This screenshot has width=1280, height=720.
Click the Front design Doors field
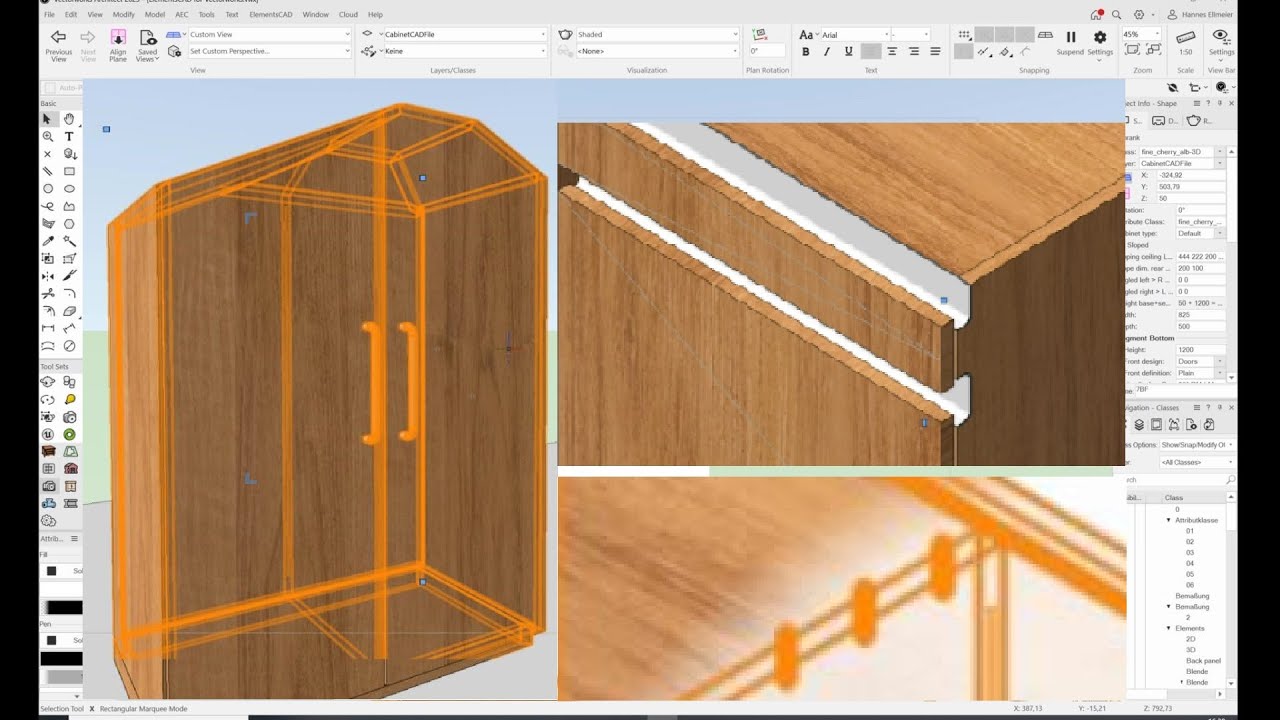click(1200, 361)
